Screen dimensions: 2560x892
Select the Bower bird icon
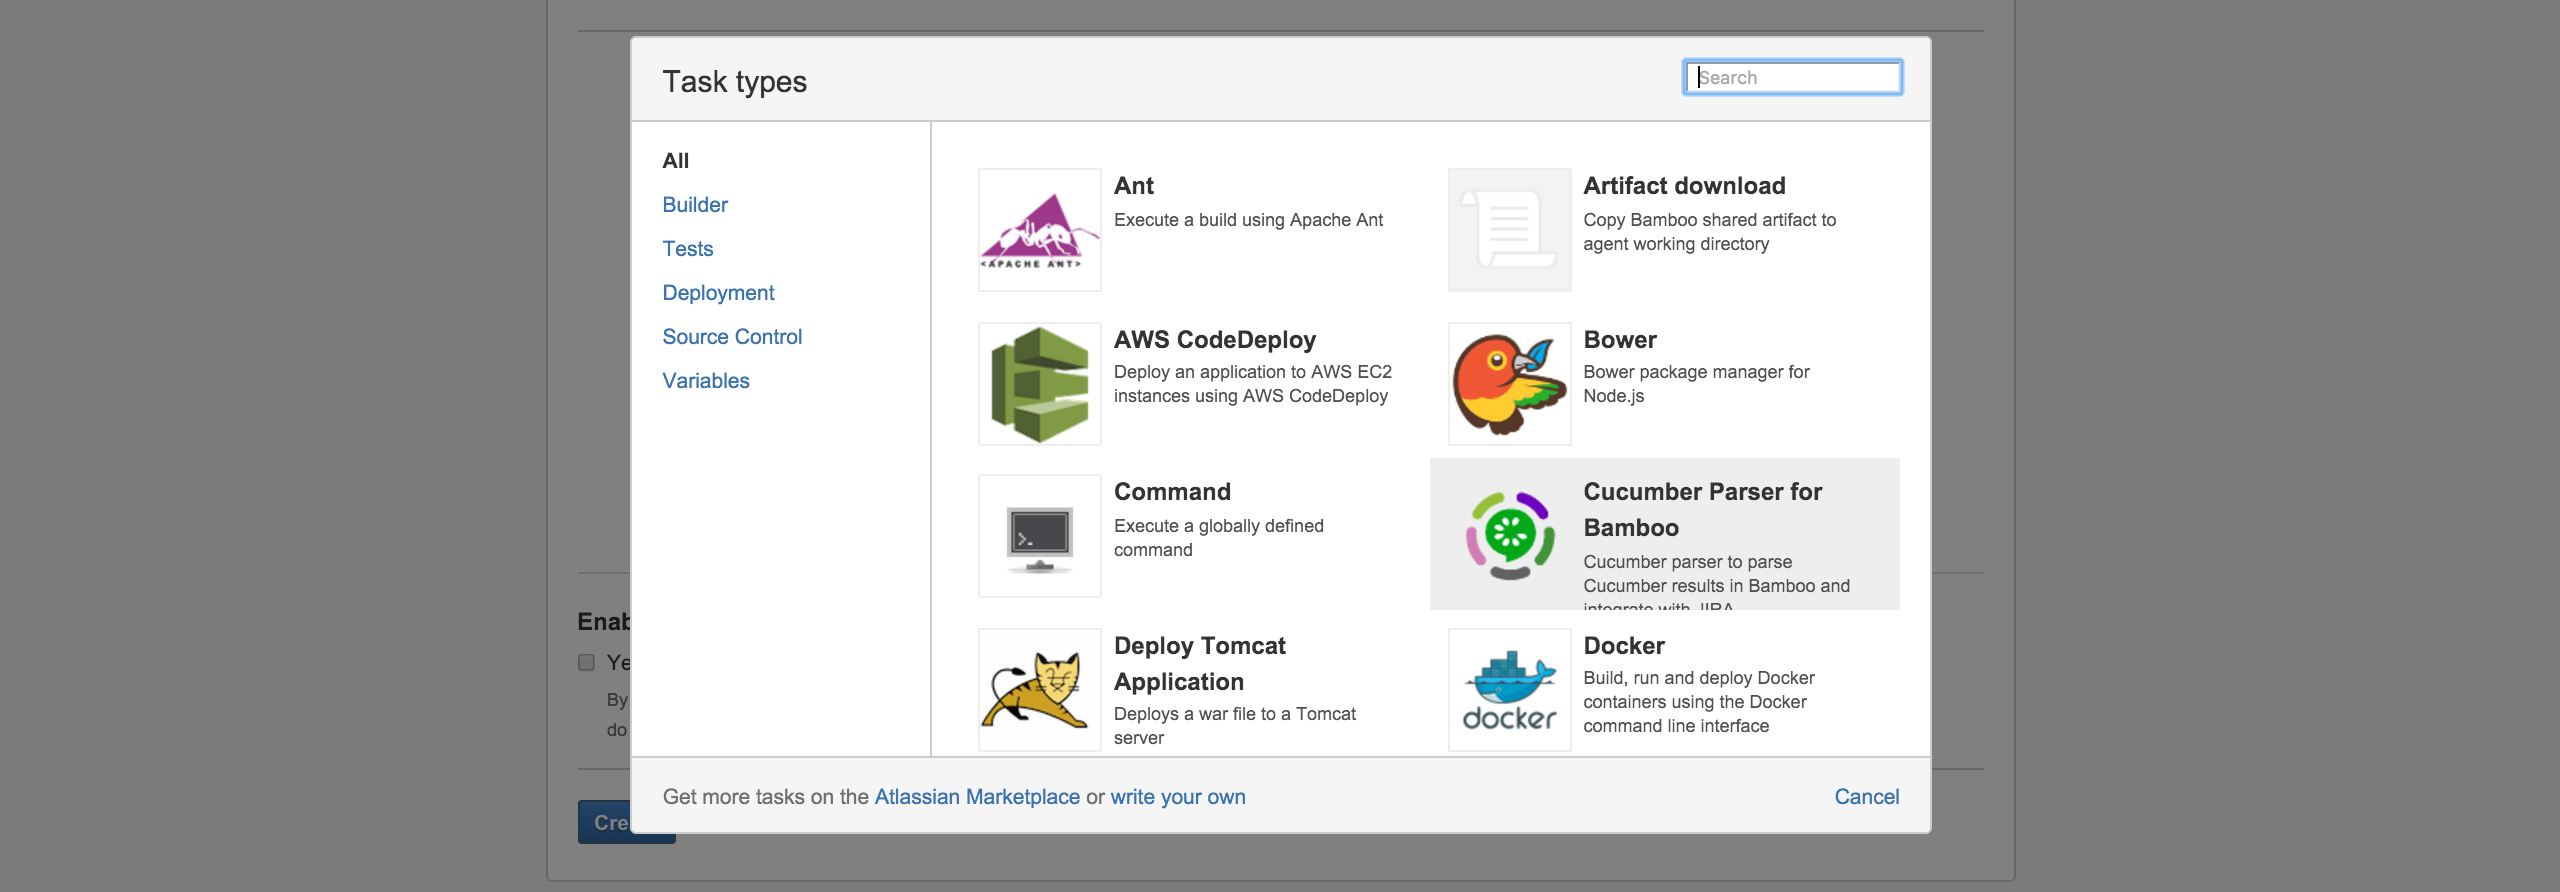(x=1510, y=384)
